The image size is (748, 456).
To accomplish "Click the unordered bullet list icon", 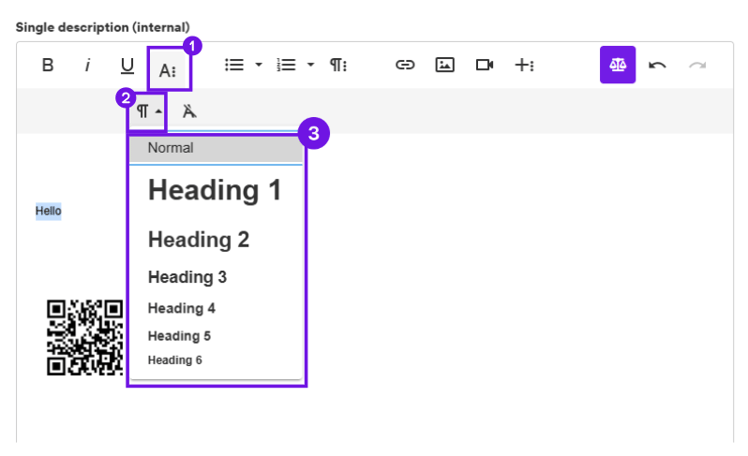I will coord(234,65).
